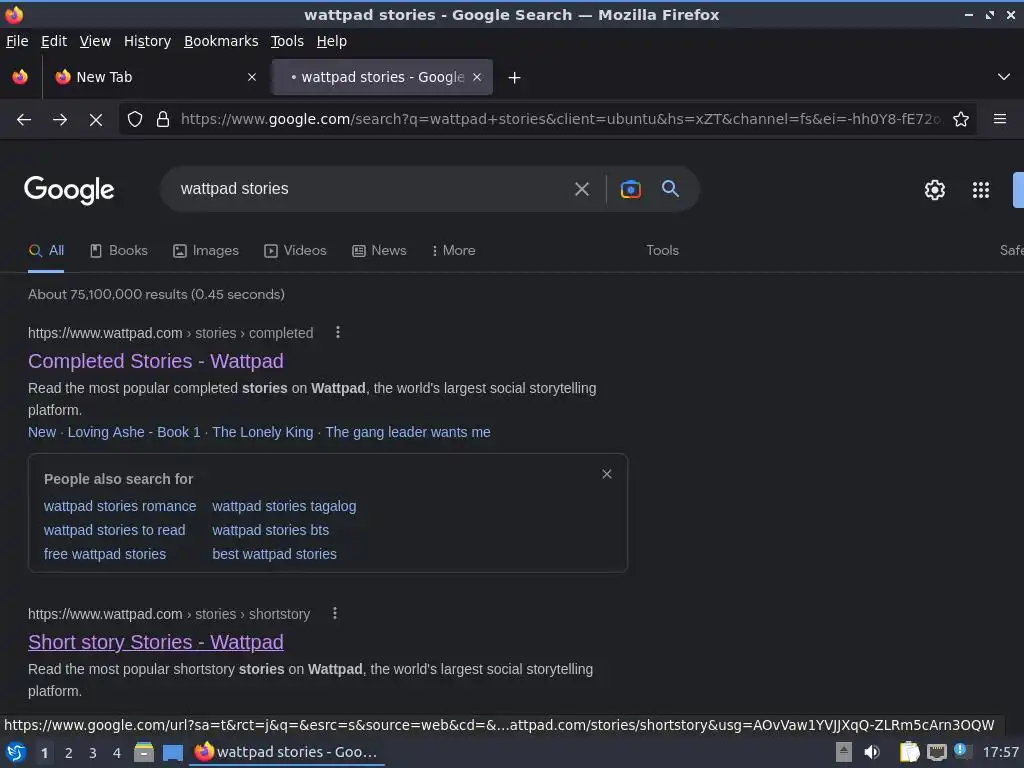Viewport: 1024px width, 768px height.
Task: Open options for Completed Stories result
Action: click(x=338, y=332)
